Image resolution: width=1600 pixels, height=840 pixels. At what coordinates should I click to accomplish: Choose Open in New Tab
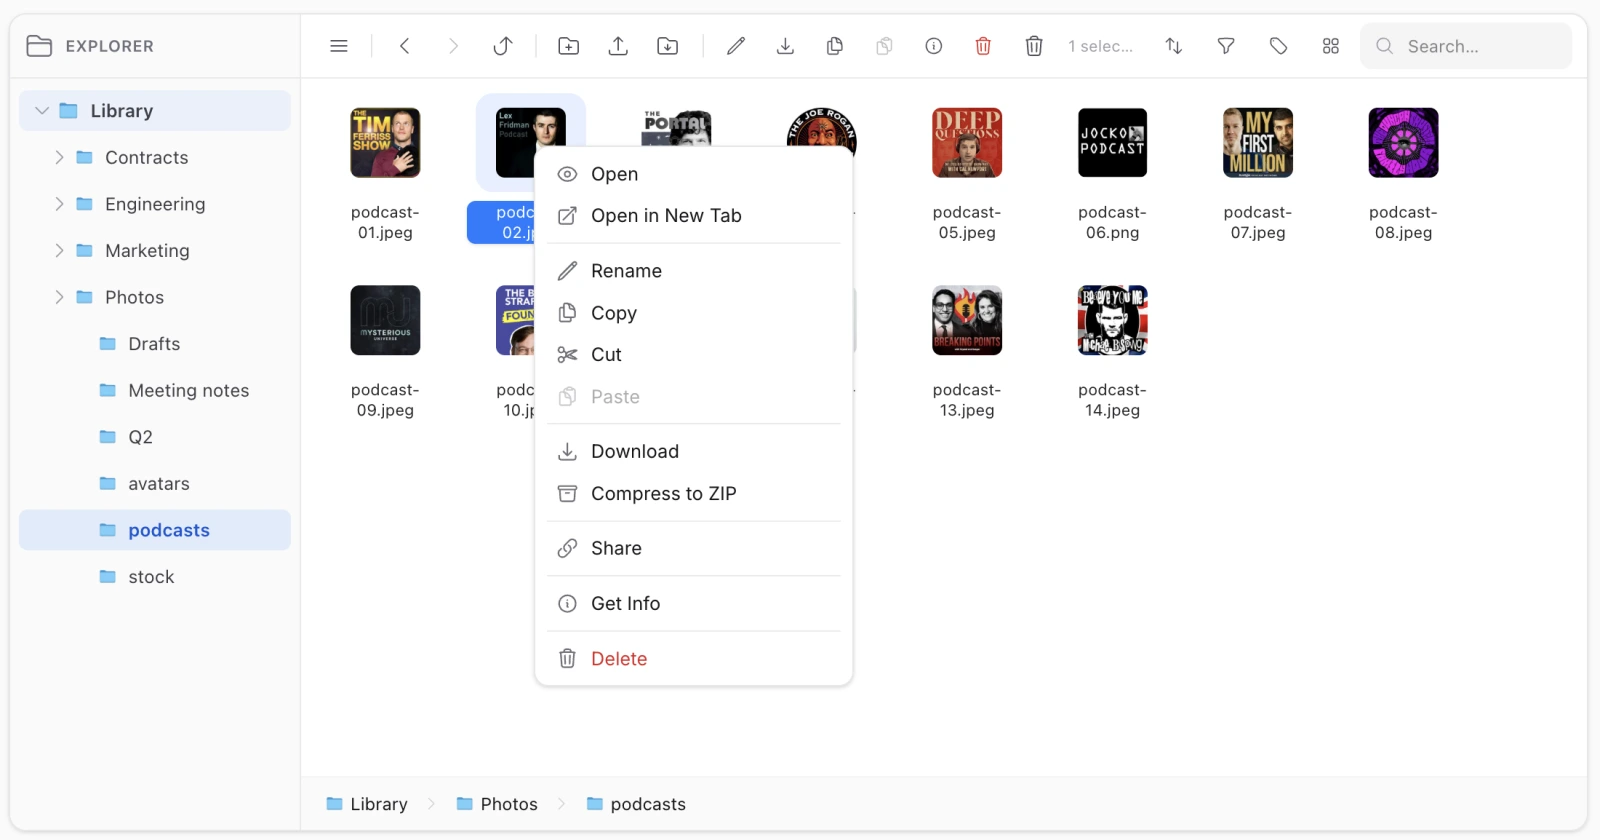click(694, 216)
